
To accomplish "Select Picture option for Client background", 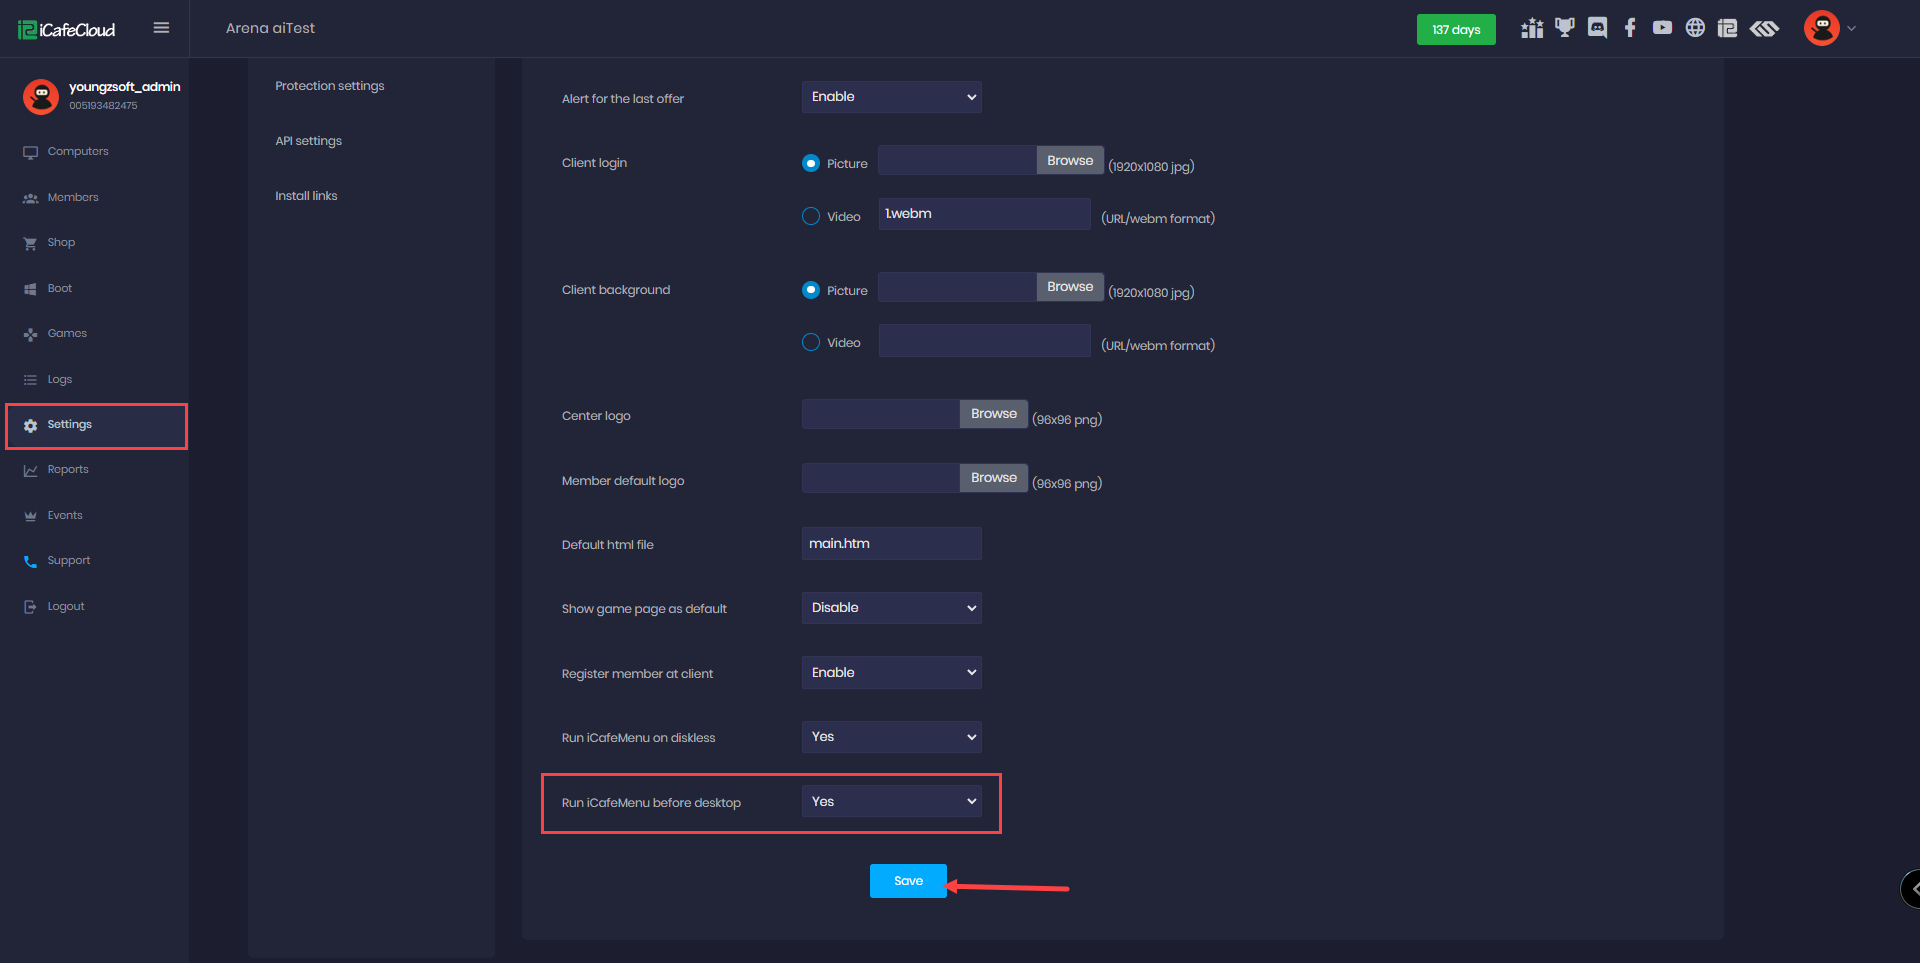I will click(x=811, y=290).
